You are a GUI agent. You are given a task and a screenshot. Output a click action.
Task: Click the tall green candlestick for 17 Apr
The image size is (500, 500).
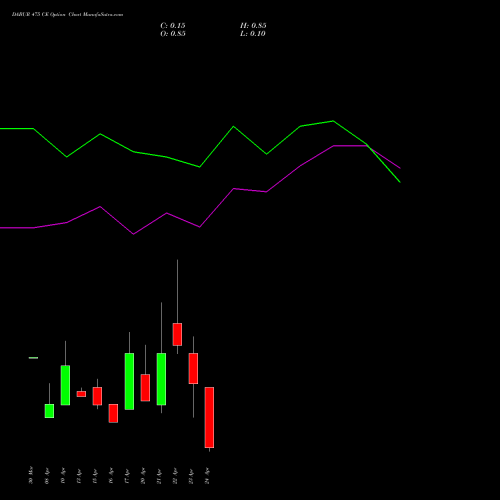(129, 381)
